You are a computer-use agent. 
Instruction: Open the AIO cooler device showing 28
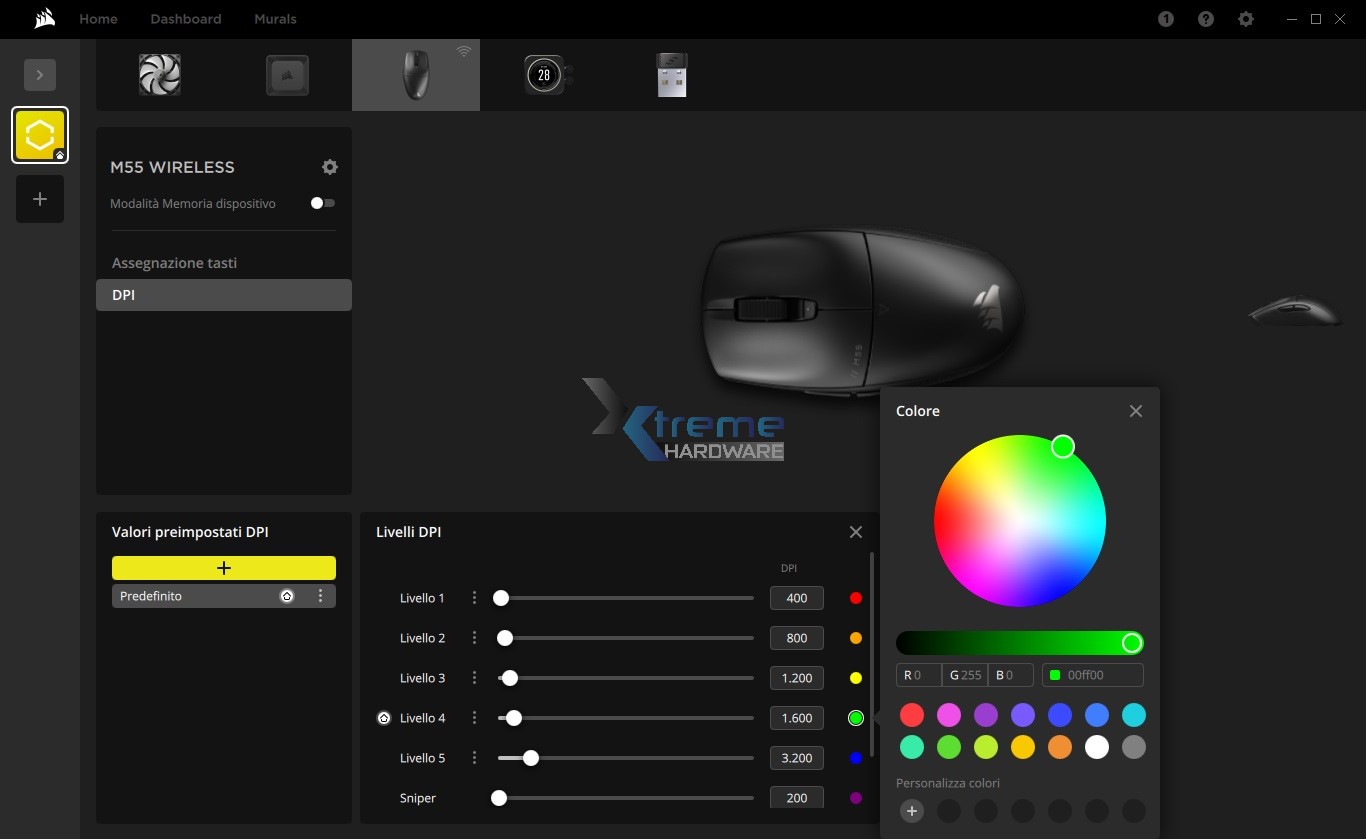coord(545,75)
